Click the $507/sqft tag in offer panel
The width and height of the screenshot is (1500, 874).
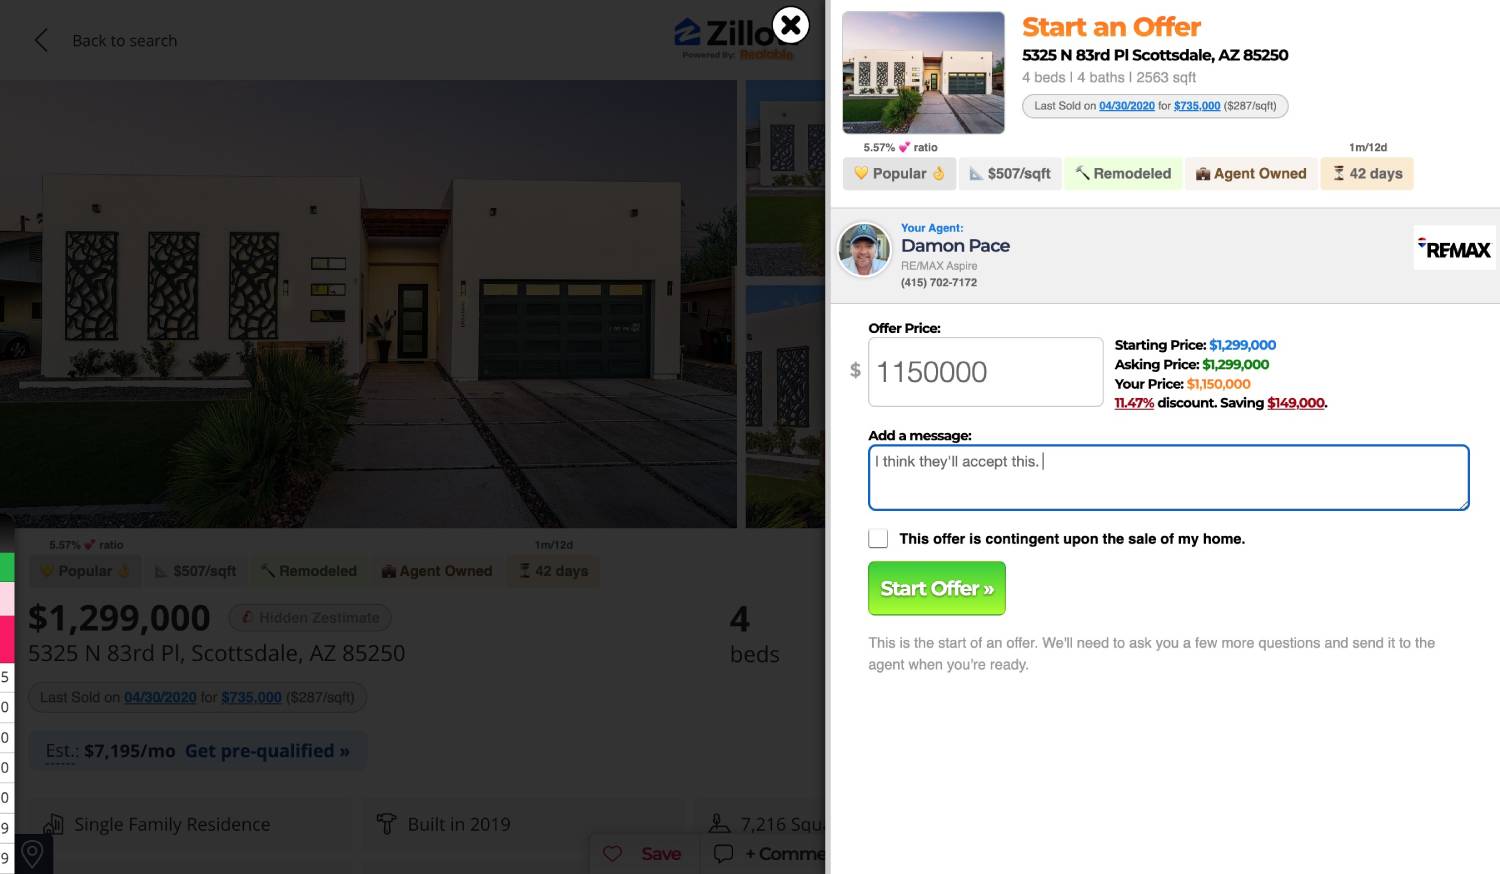[1010, 173]
